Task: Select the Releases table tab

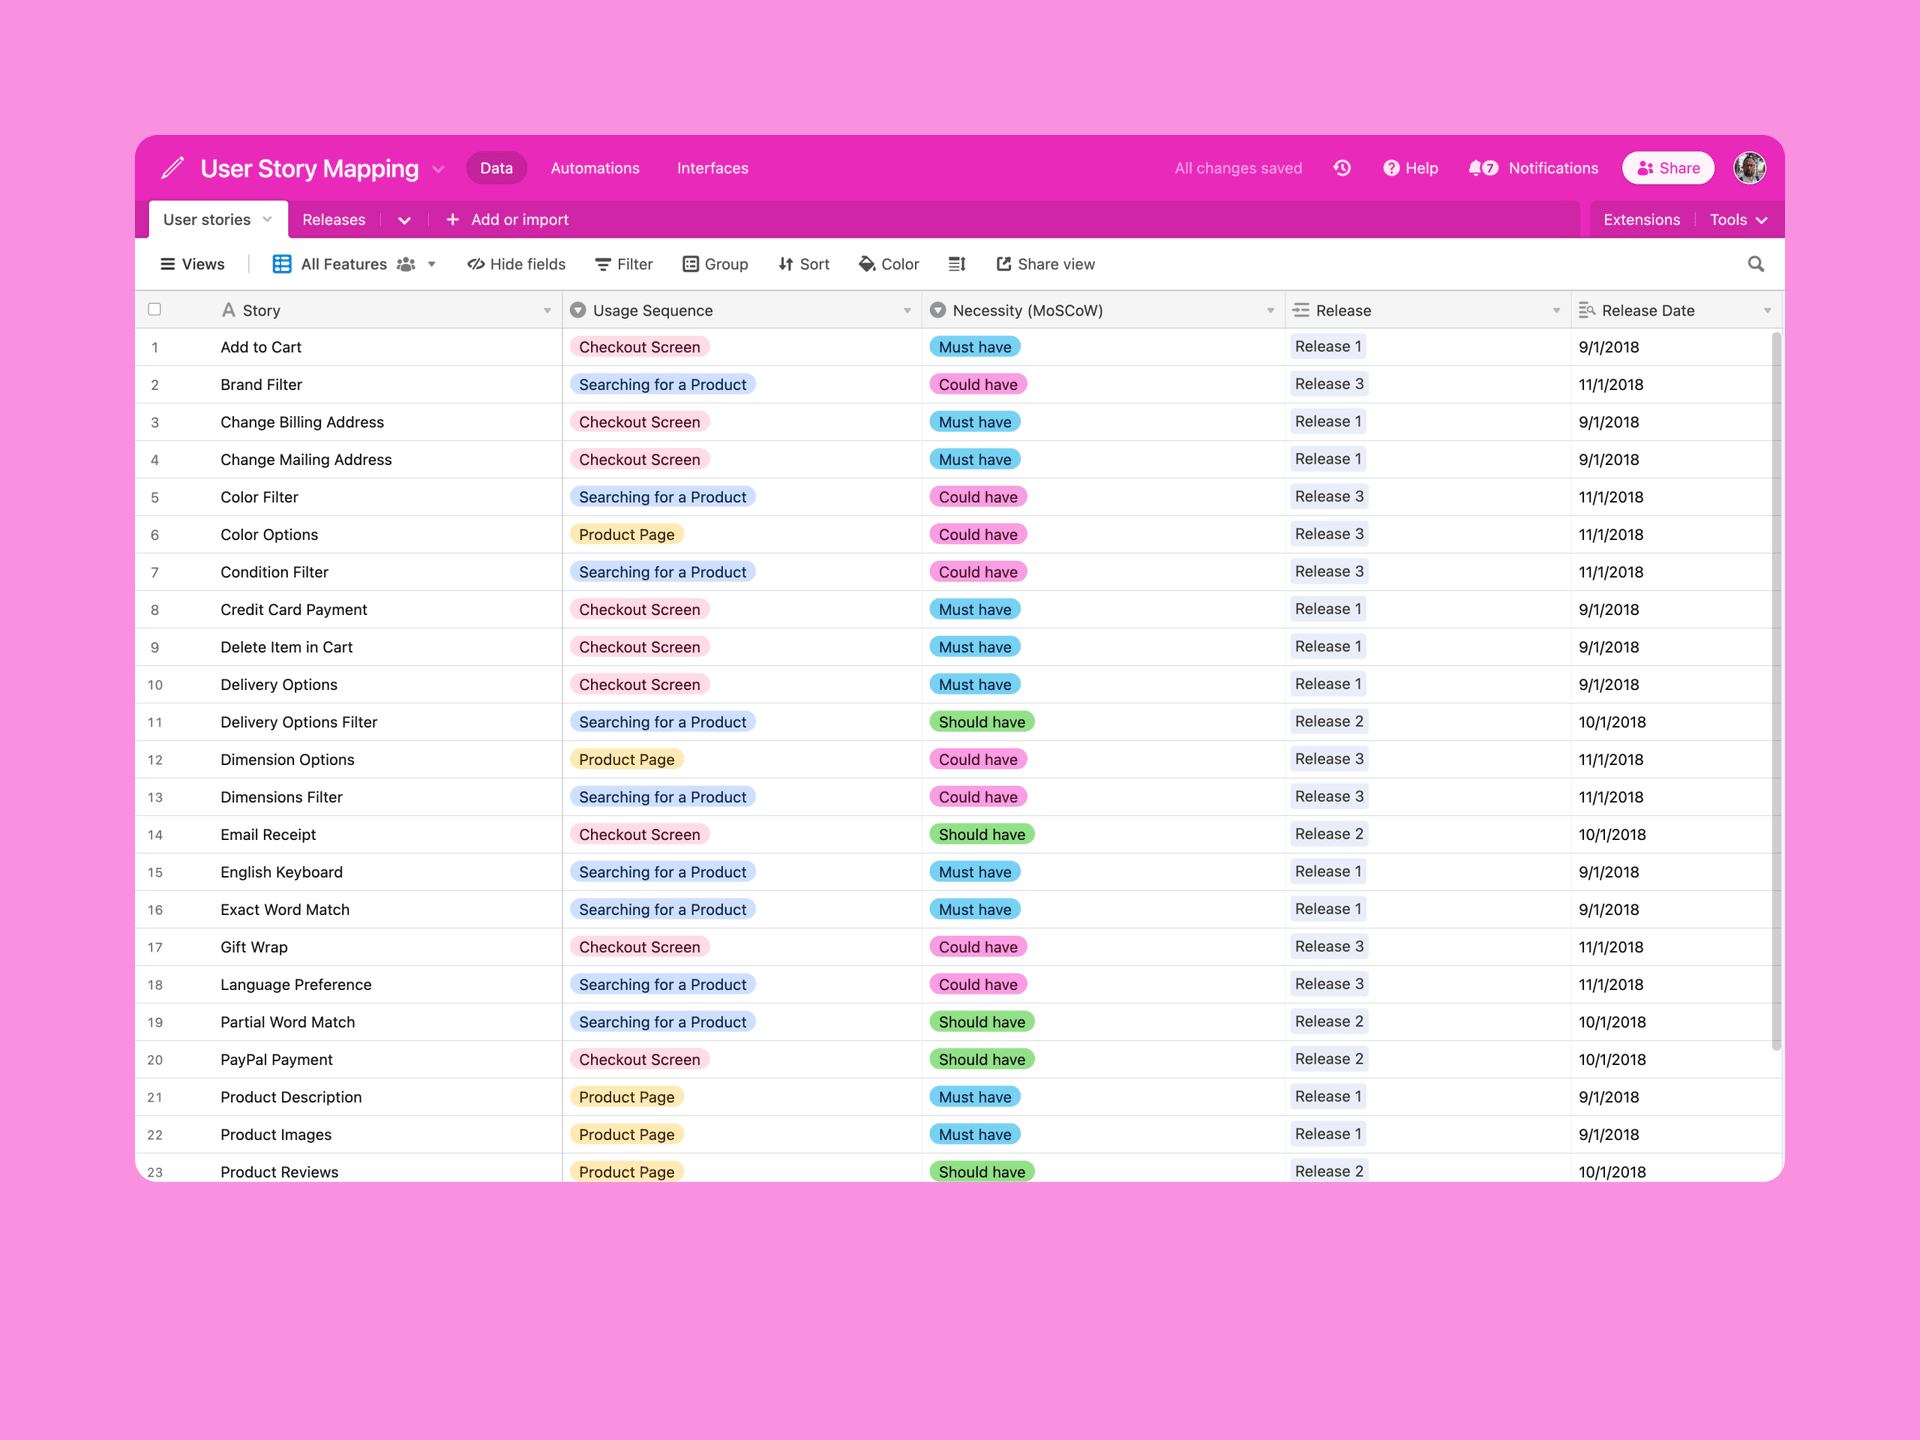Action: pos(333,219)
